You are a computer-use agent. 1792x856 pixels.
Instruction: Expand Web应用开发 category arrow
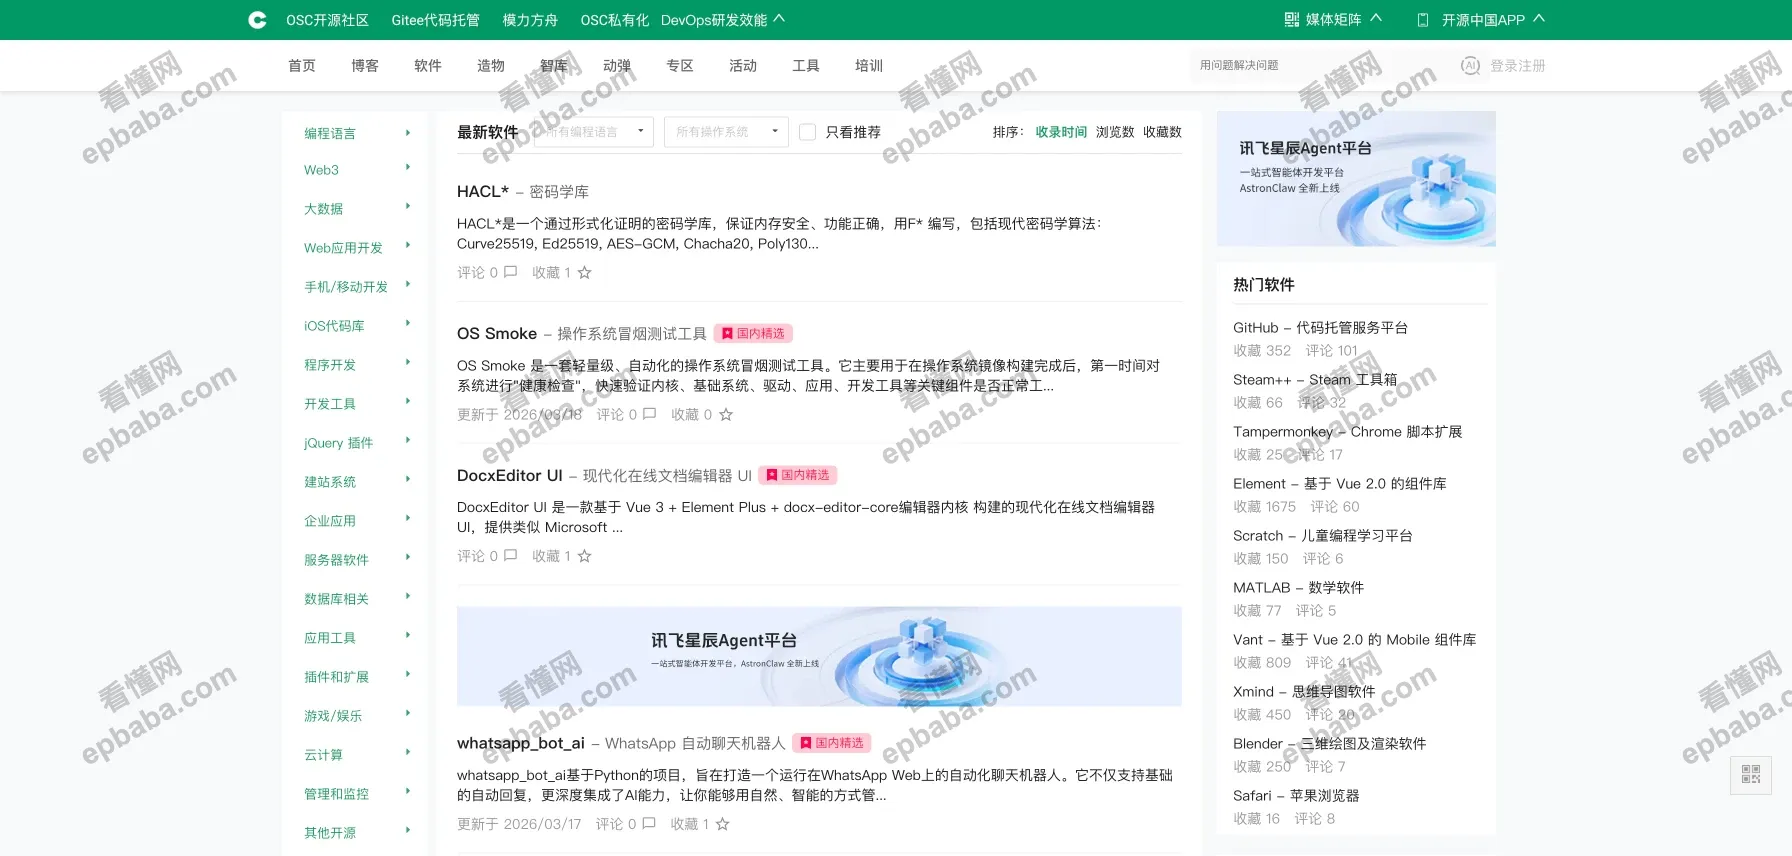pos(408,246)
